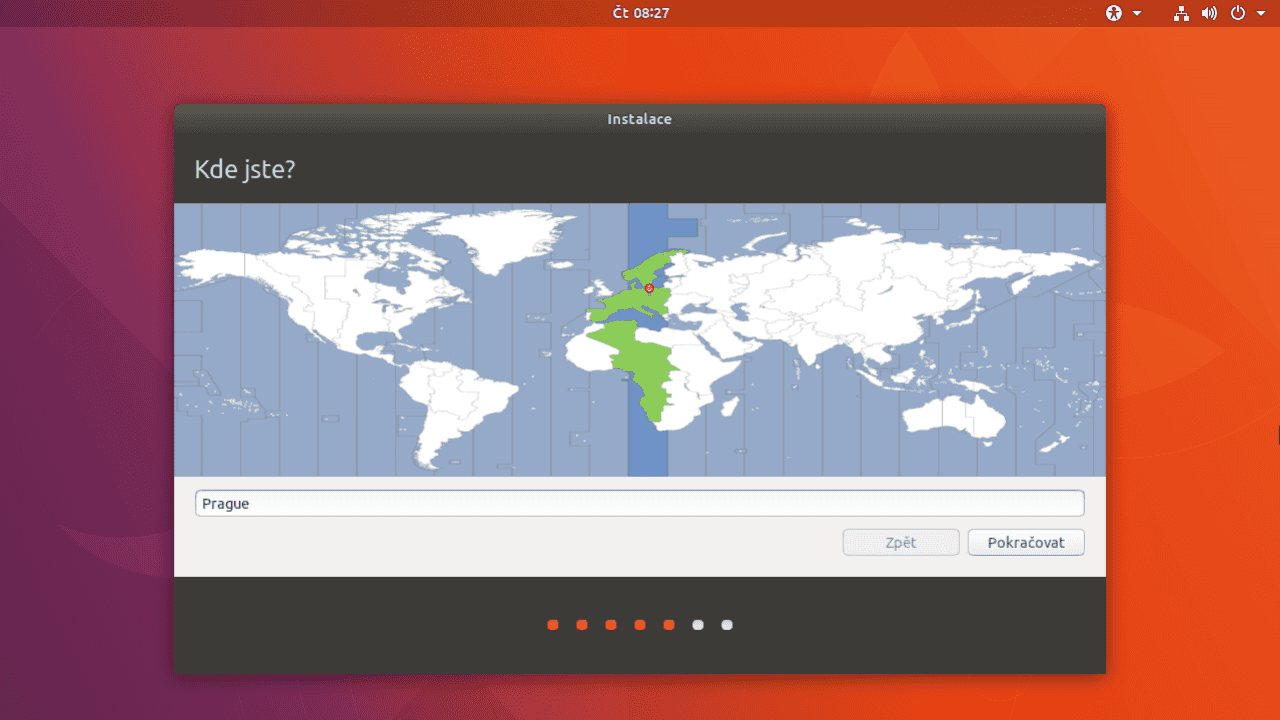Viewport: 1280px width, 720px height.
Task: Open the clock showing Čt 08:27
Action: pos(640,13)
